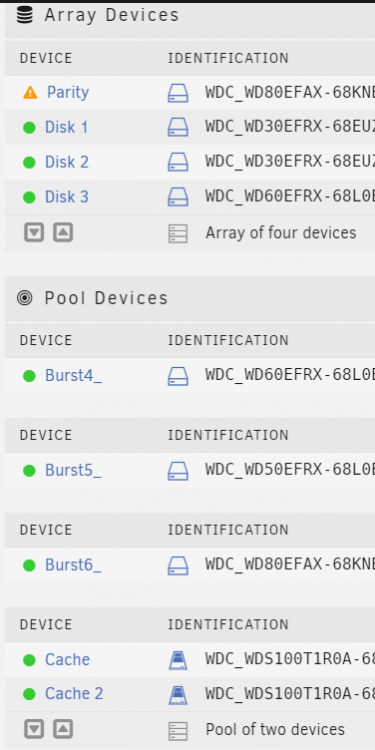
Task: Click the Array of four devices summary icon
Action: click(178, 234)
